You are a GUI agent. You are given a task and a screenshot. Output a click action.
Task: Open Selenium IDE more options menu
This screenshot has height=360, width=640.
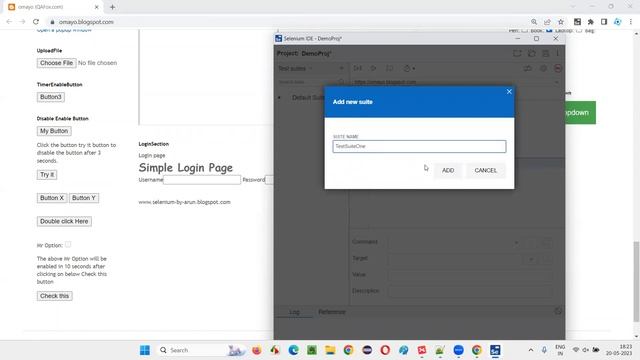pyautogui.click(x=558, y=53)
